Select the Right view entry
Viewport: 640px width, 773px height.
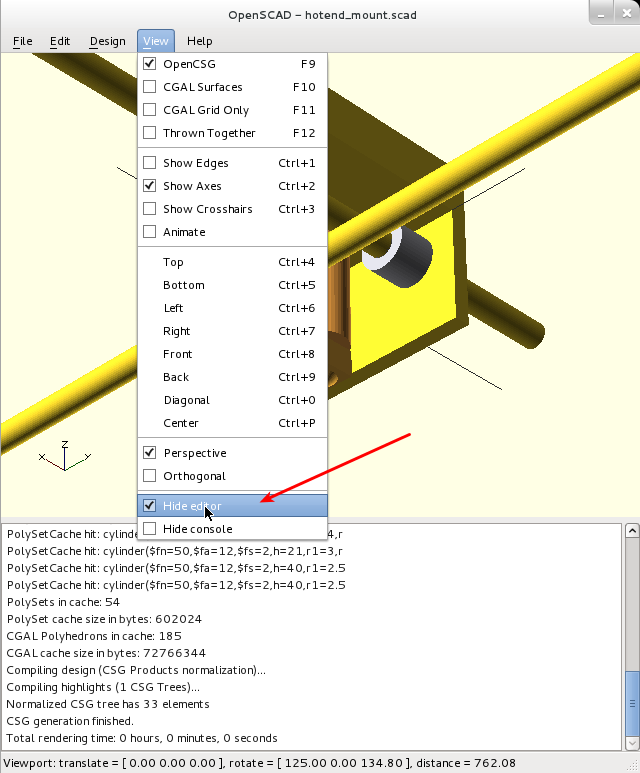(232, 331)
